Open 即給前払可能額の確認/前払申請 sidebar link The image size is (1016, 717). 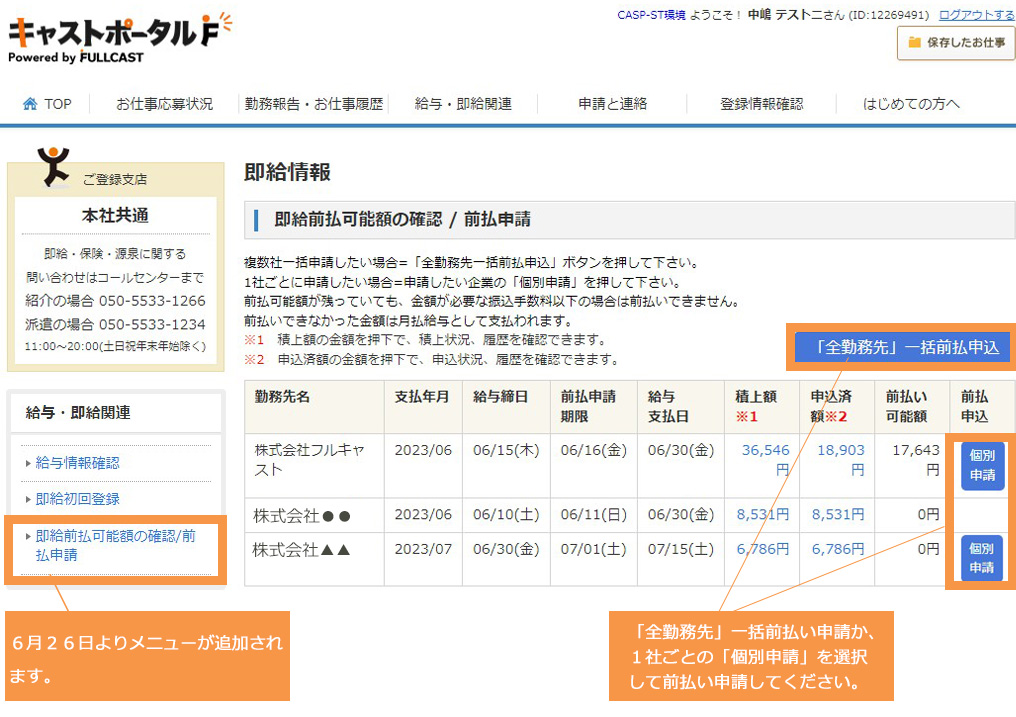[115, 545]
